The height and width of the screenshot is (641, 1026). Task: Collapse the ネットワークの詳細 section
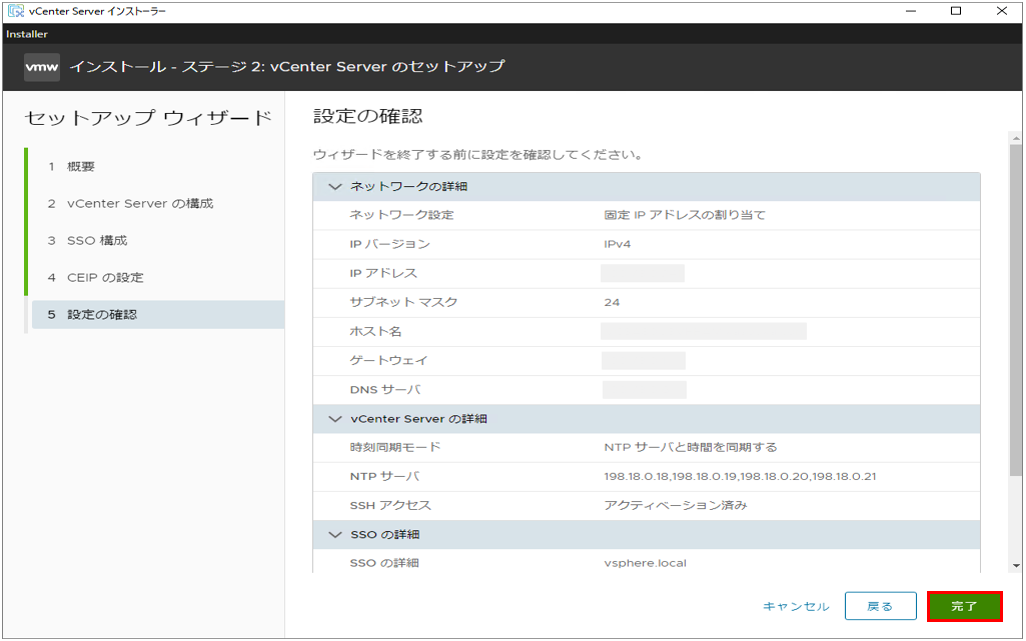(335, 187)
